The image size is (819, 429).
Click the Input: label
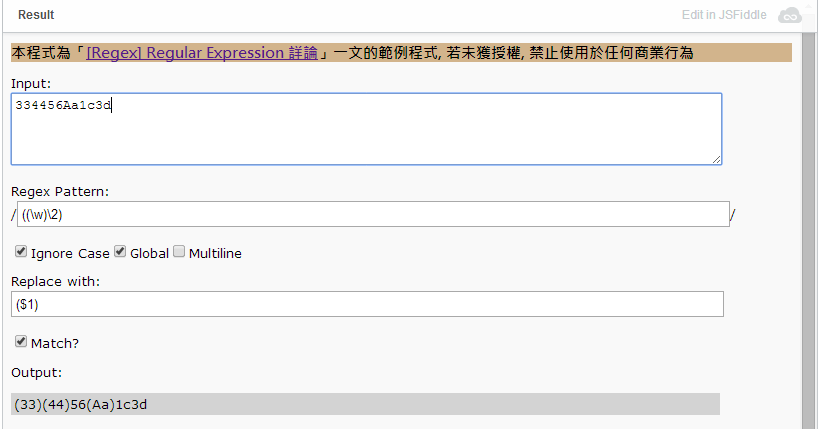(x=31, y=84)
